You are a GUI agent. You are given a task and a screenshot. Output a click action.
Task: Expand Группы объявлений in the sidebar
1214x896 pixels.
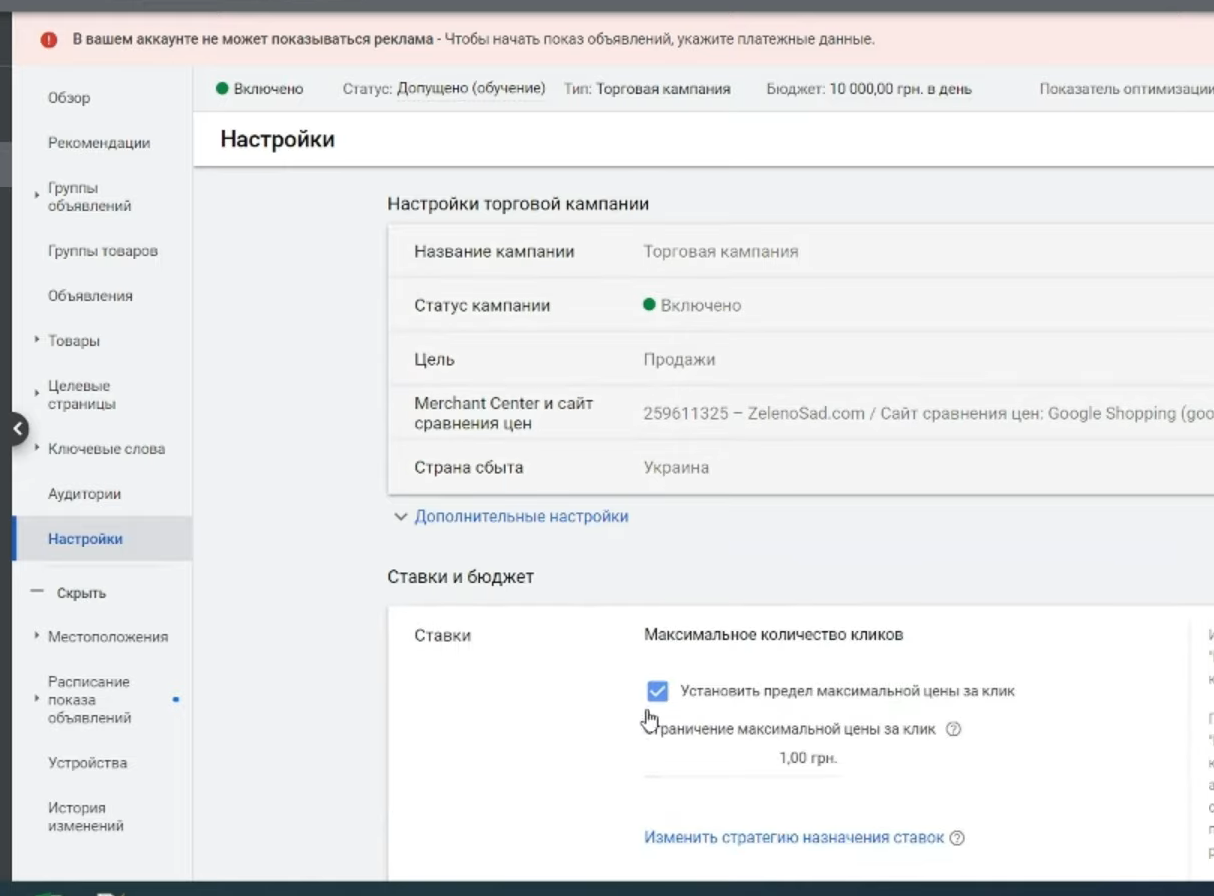pyautogui.click(x=89, y=197)
